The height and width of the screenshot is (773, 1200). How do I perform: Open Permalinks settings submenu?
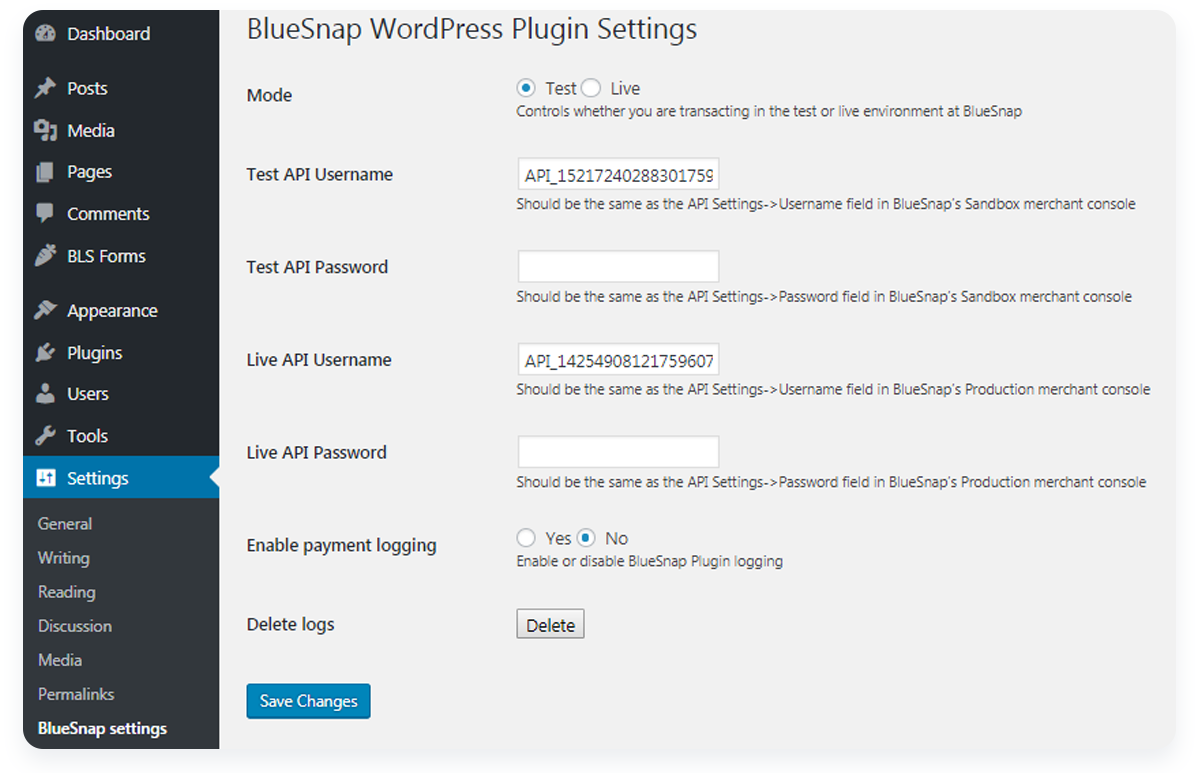pos(76,693)
